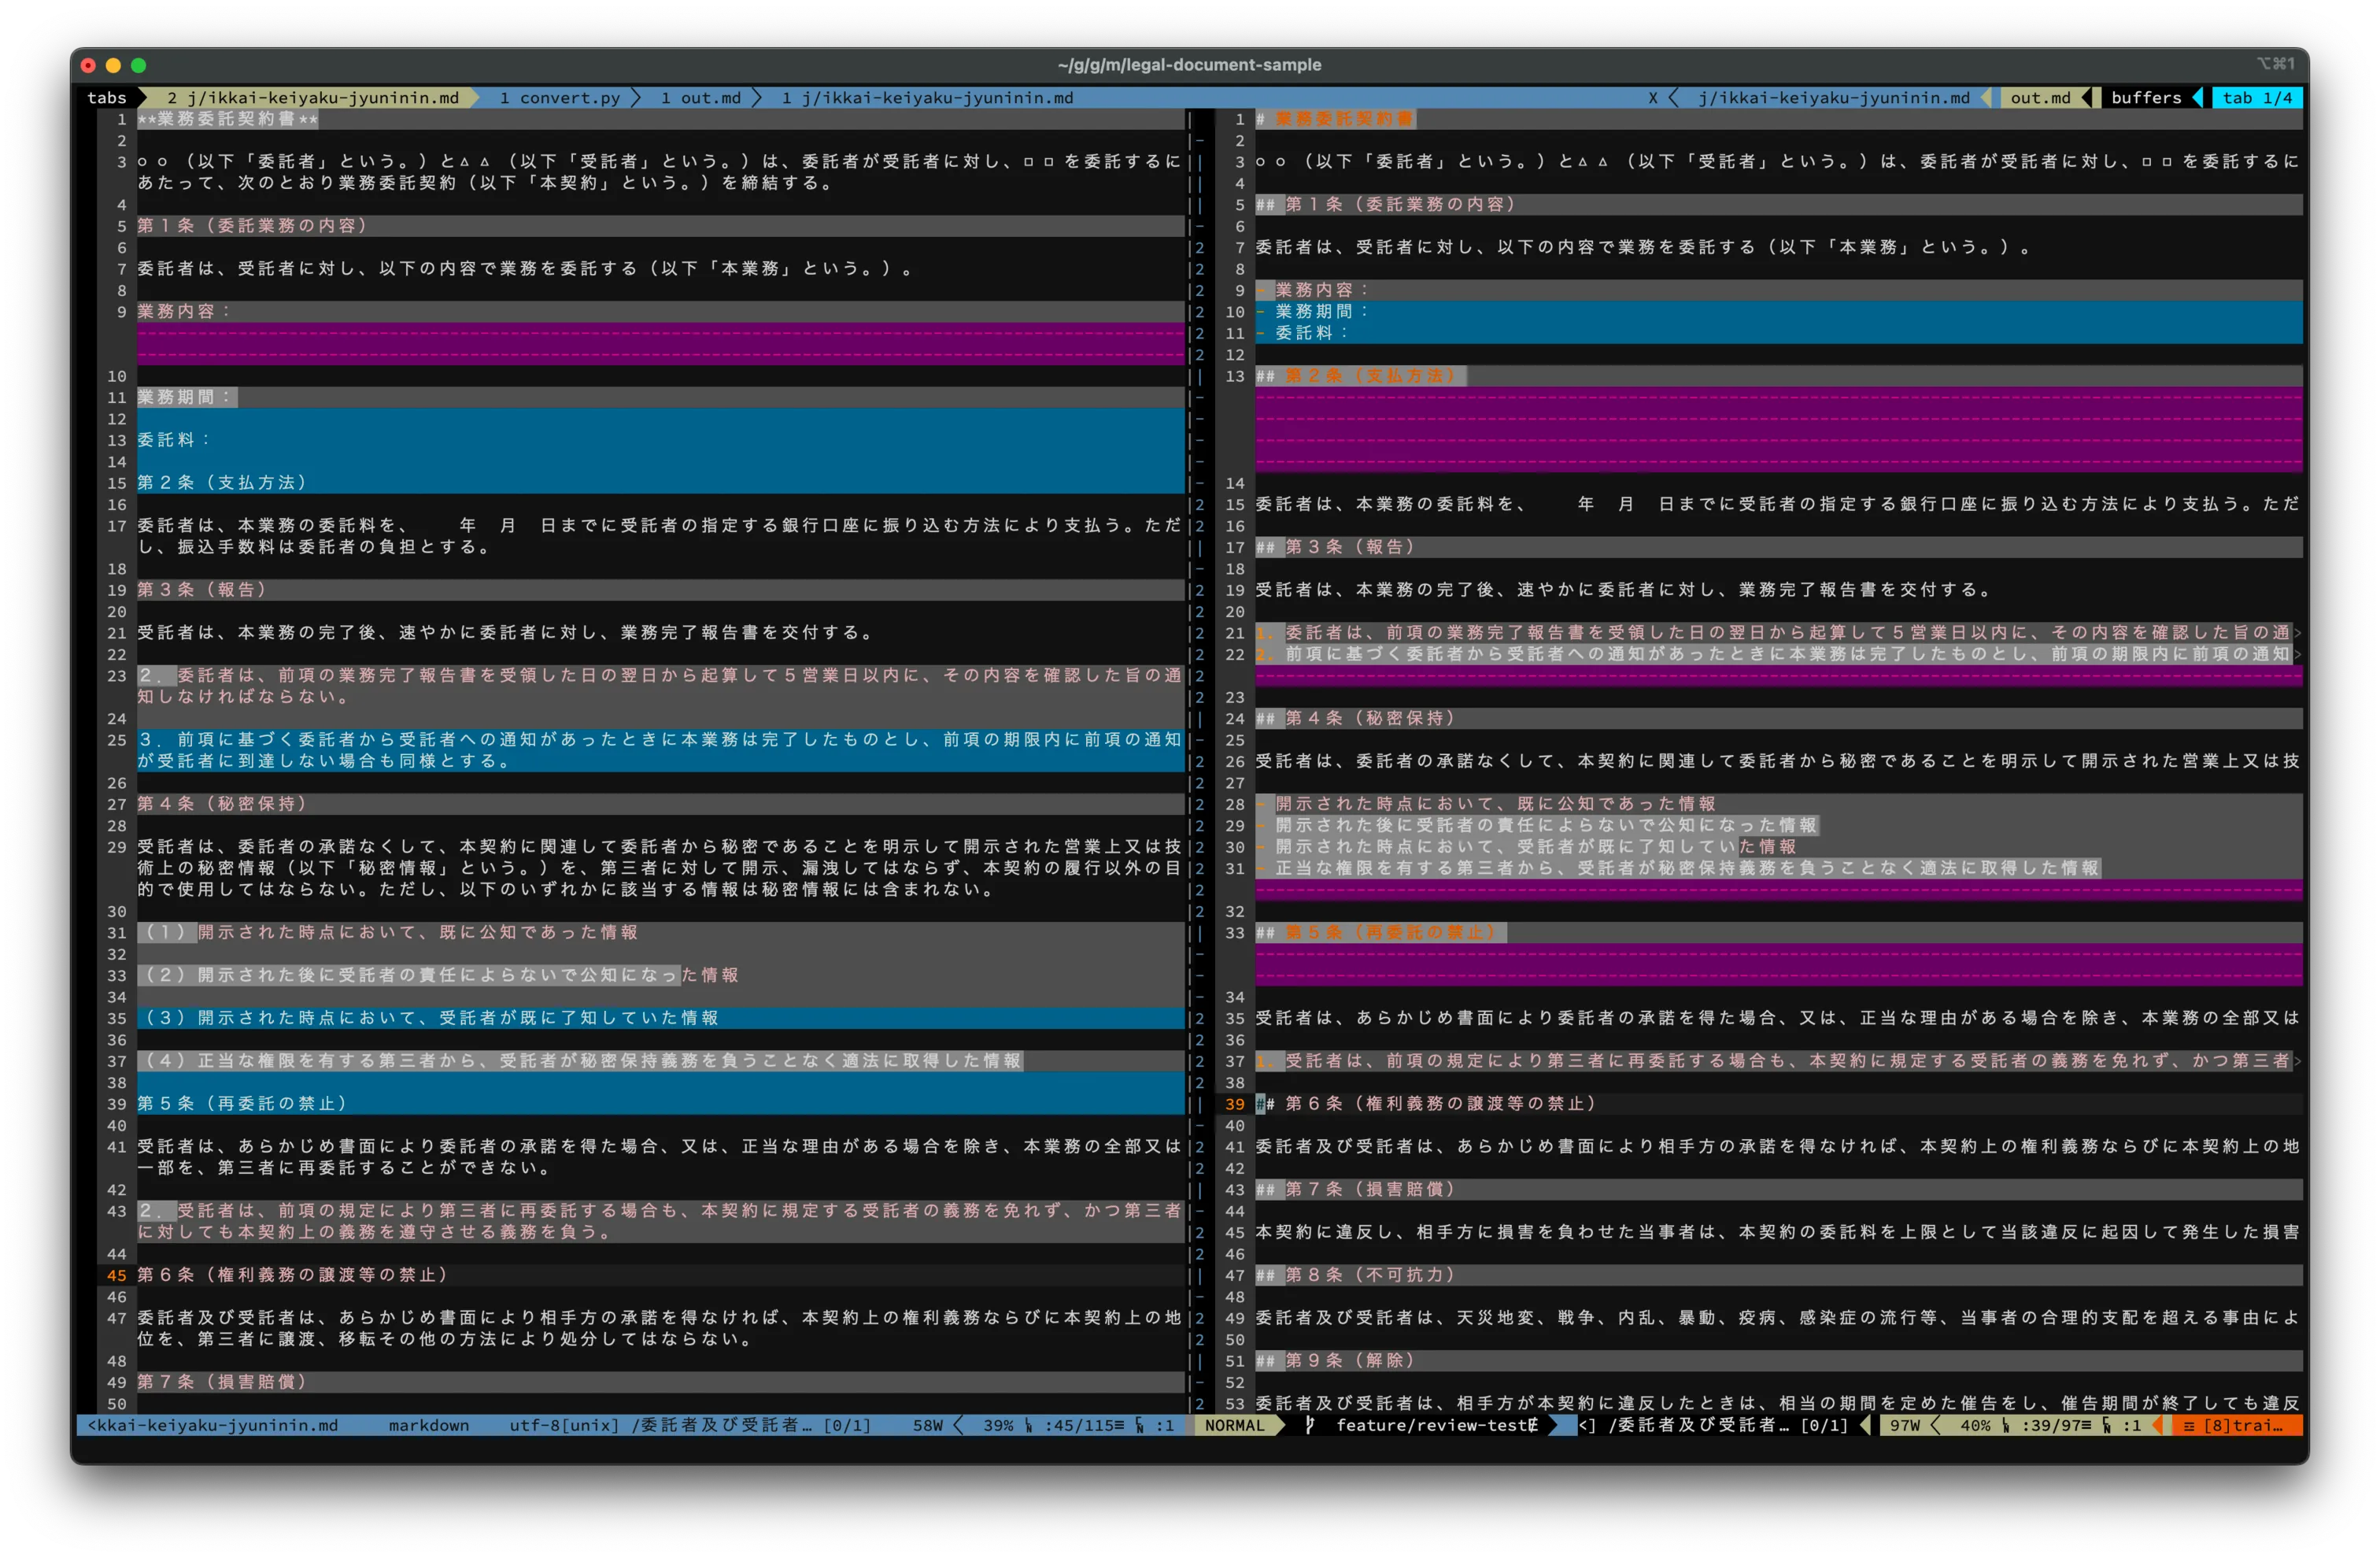Click the git branch icon before feature/review-test
Screen dimensions: 2380x1558
click(1309, 1425)
